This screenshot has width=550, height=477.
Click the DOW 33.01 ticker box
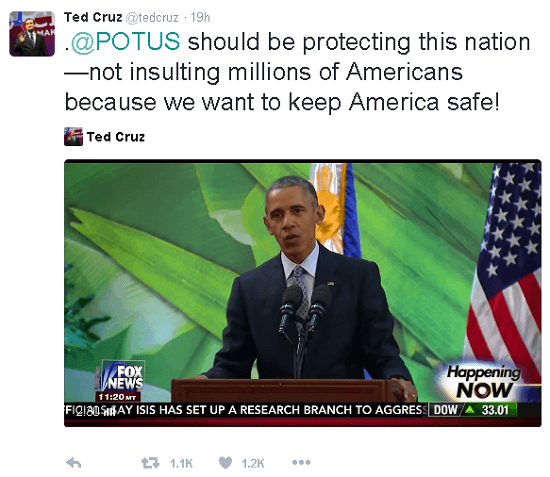coord(472,410)
